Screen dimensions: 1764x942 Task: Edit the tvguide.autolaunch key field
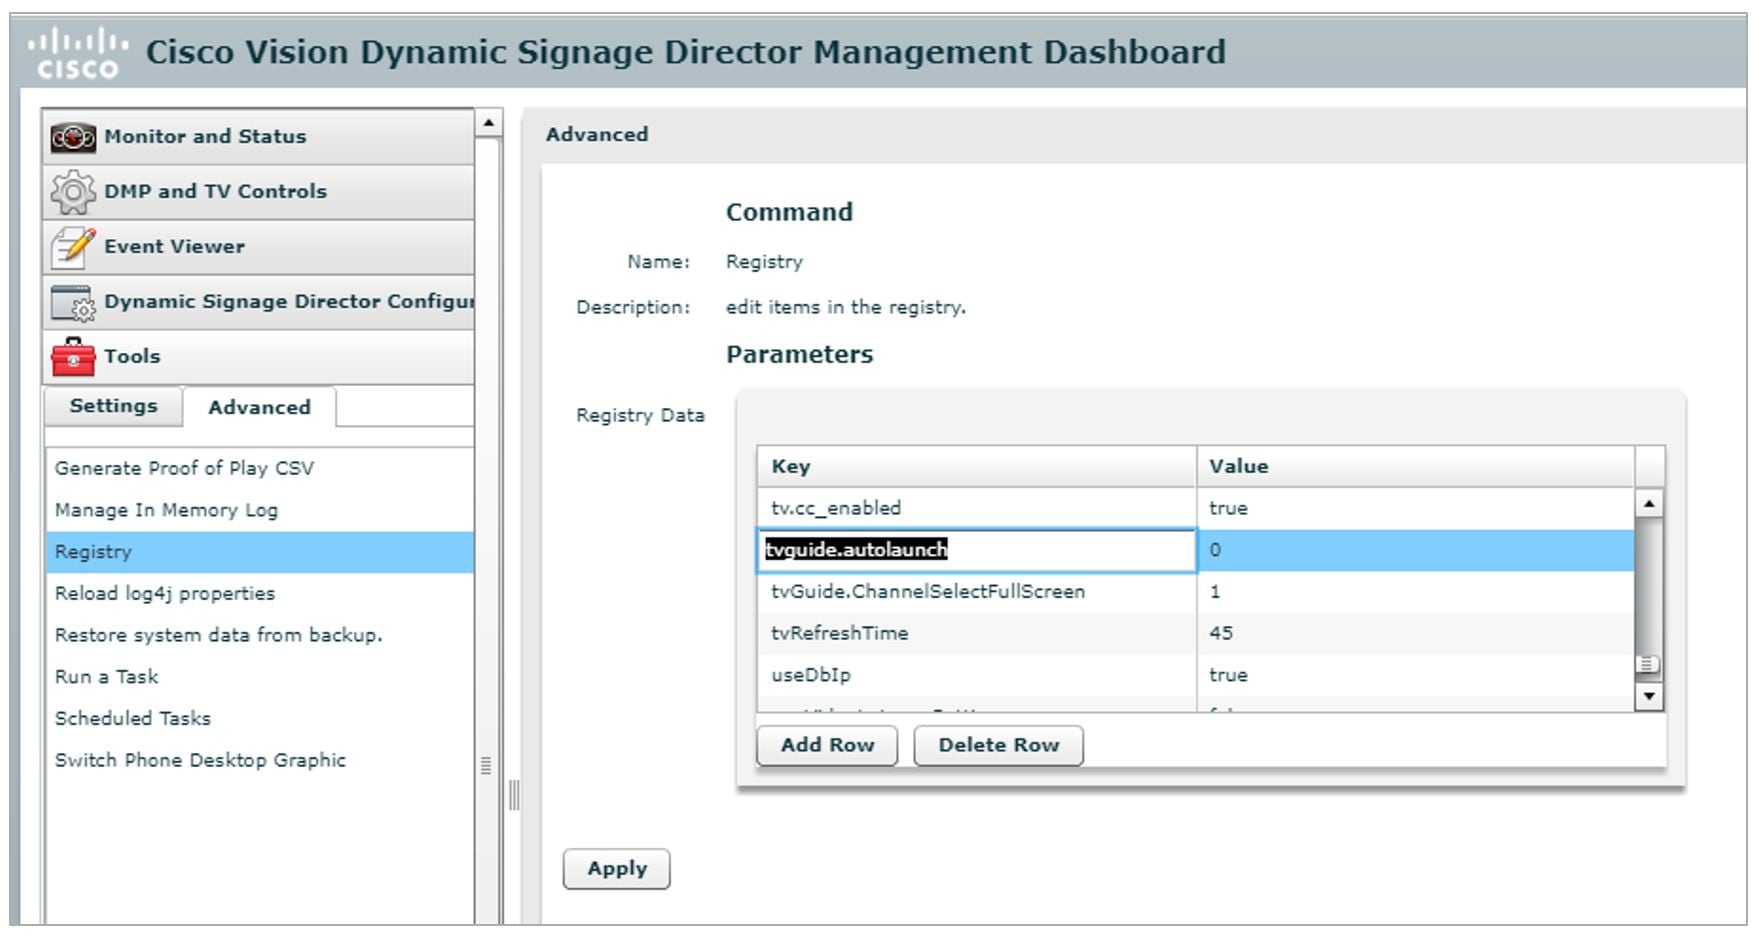pos(975,550)
